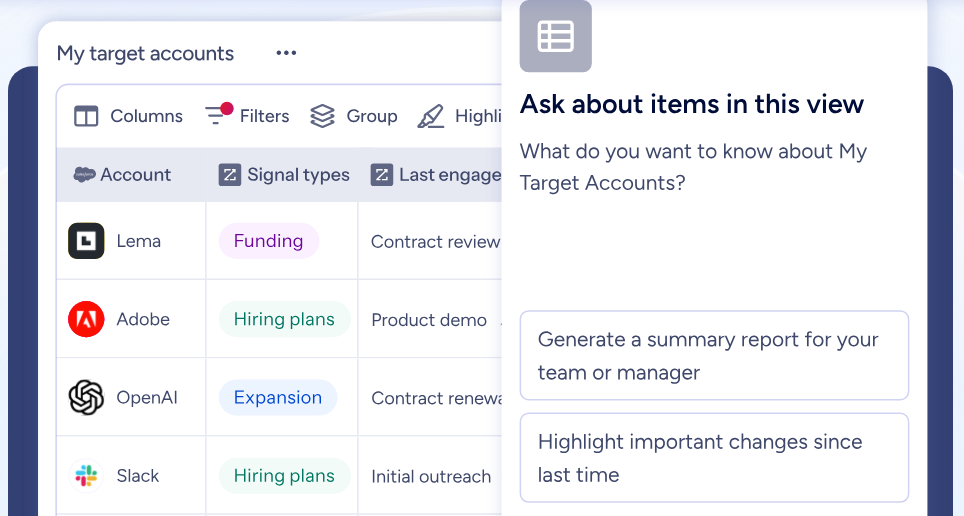Click the Columns layout icon
This screenshot has height=516, width=964.
point(86,116)
